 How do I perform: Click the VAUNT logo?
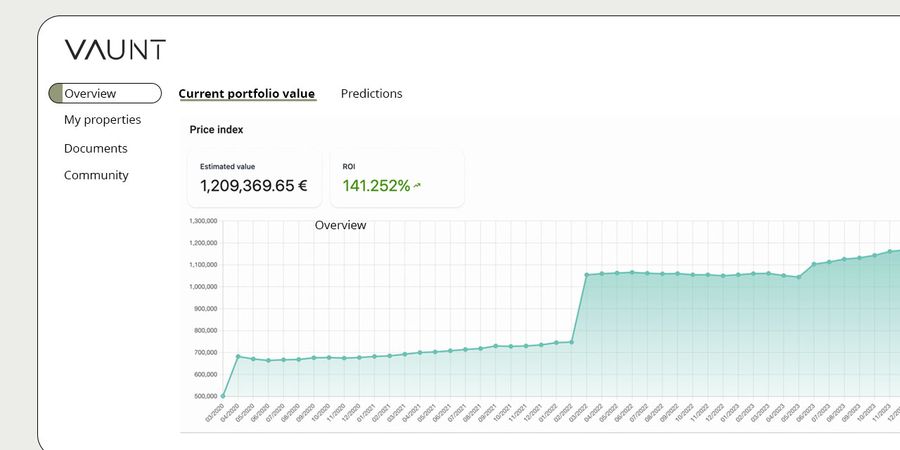[115, 50]
